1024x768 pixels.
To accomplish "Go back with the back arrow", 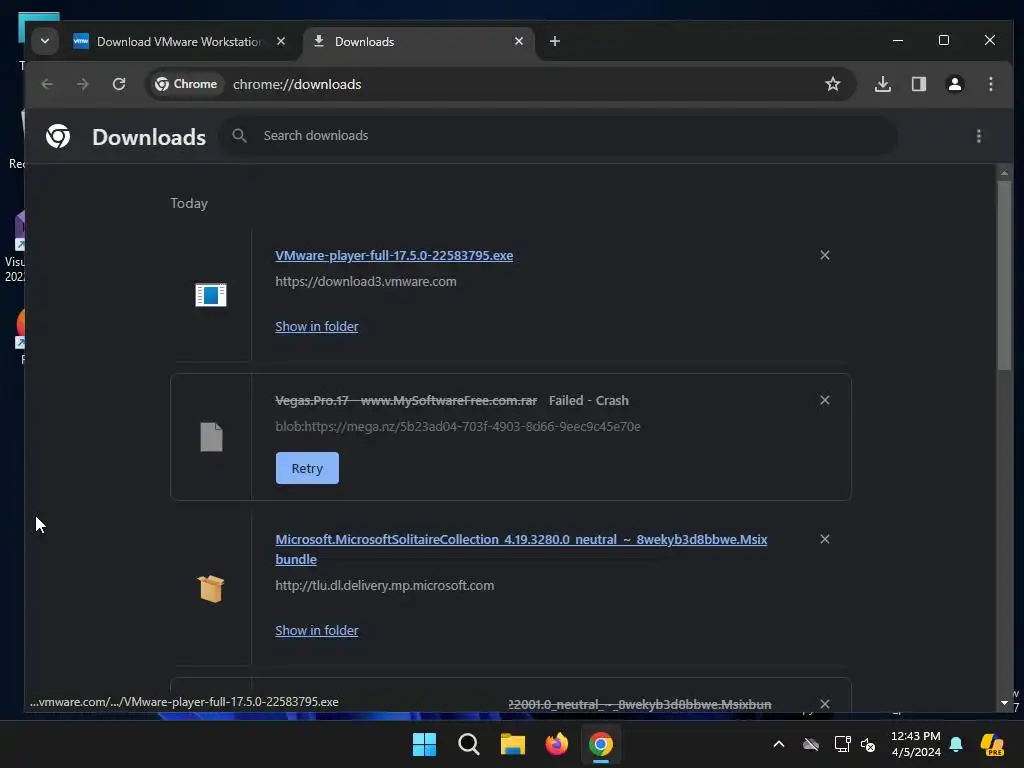I will click(x=47, y=84).
